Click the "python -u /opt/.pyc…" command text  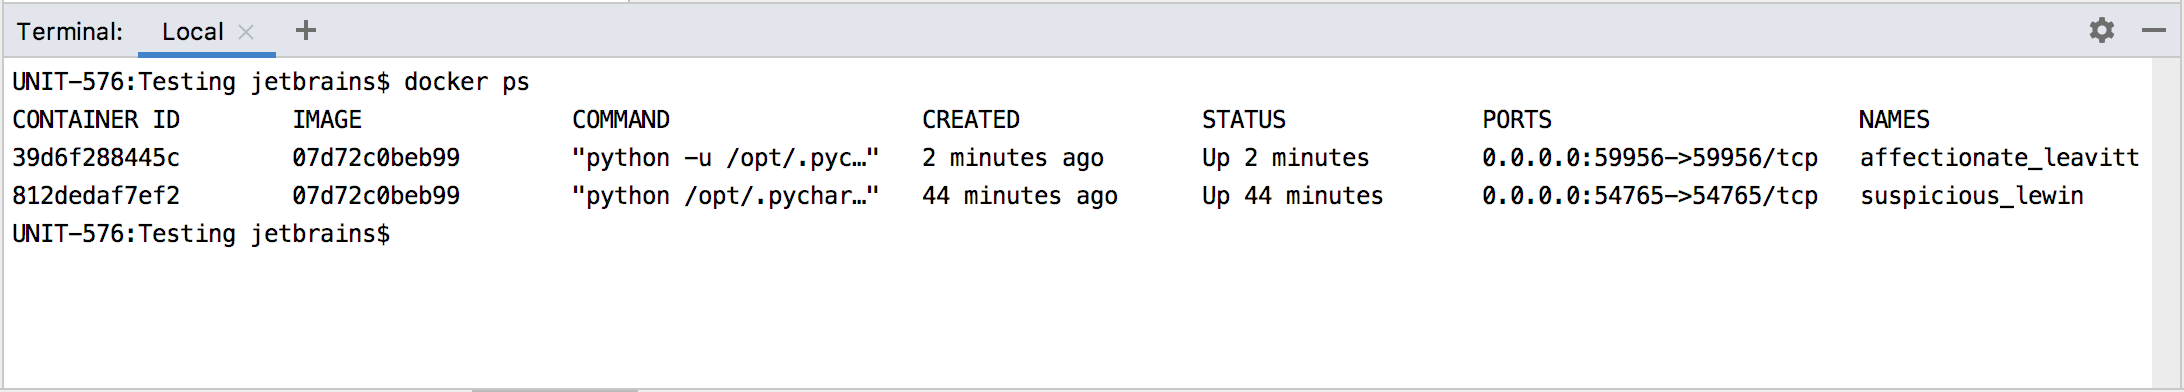point(725,158)
